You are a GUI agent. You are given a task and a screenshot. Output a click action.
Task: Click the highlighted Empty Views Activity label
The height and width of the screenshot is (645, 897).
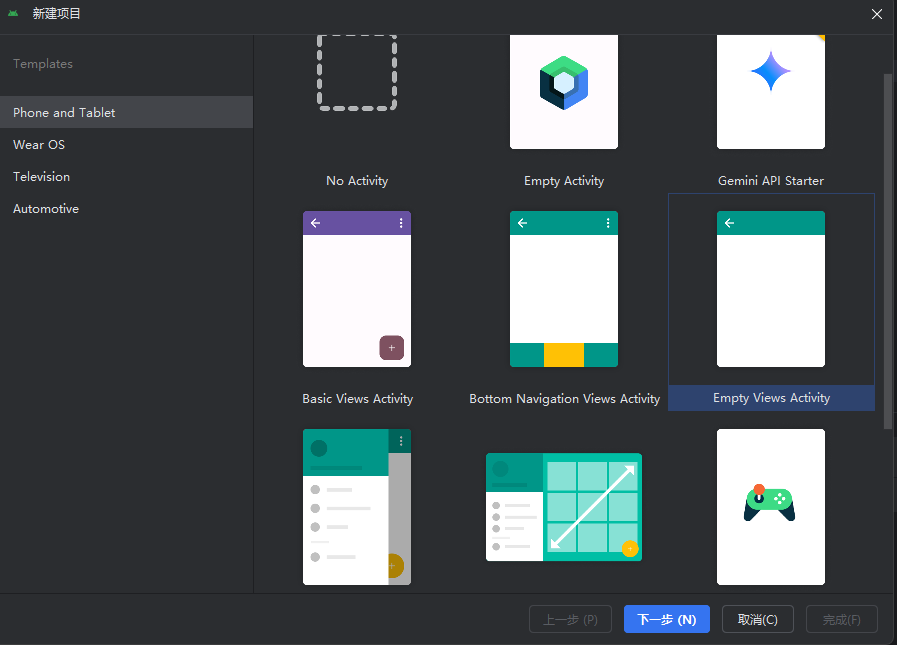(x=771, y=398)
